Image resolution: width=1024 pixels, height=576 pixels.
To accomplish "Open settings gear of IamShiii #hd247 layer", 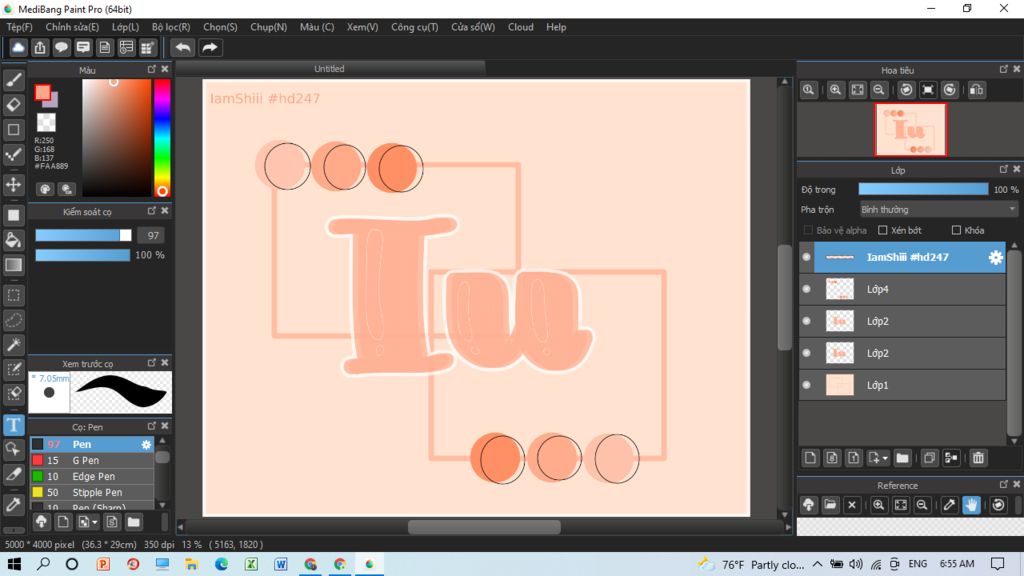I will tap(995, 257).
